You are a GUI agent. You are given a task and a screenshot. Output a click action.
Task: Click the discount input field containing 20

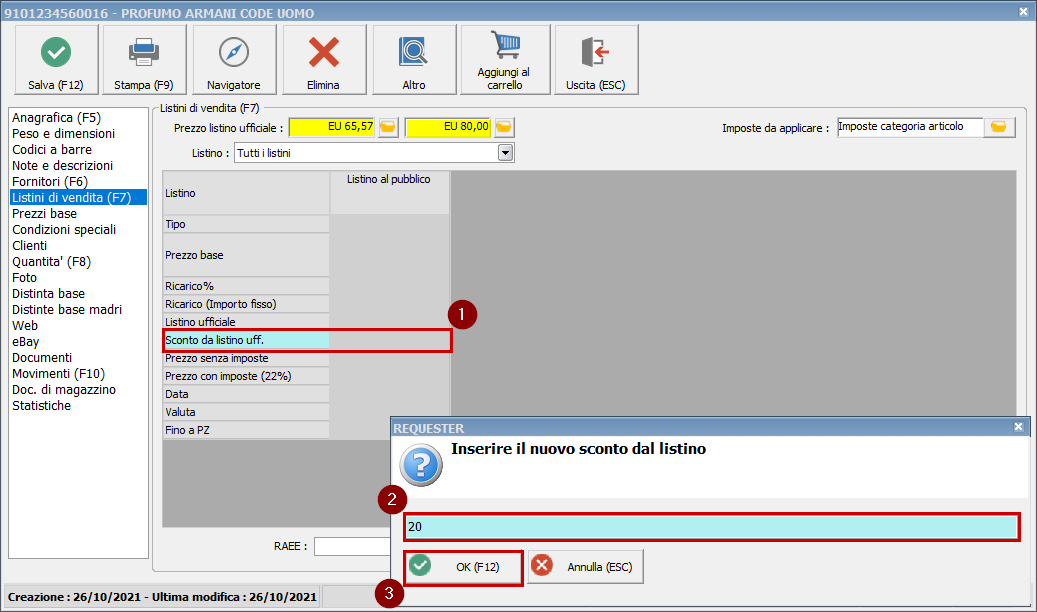[x=711, y=527]
